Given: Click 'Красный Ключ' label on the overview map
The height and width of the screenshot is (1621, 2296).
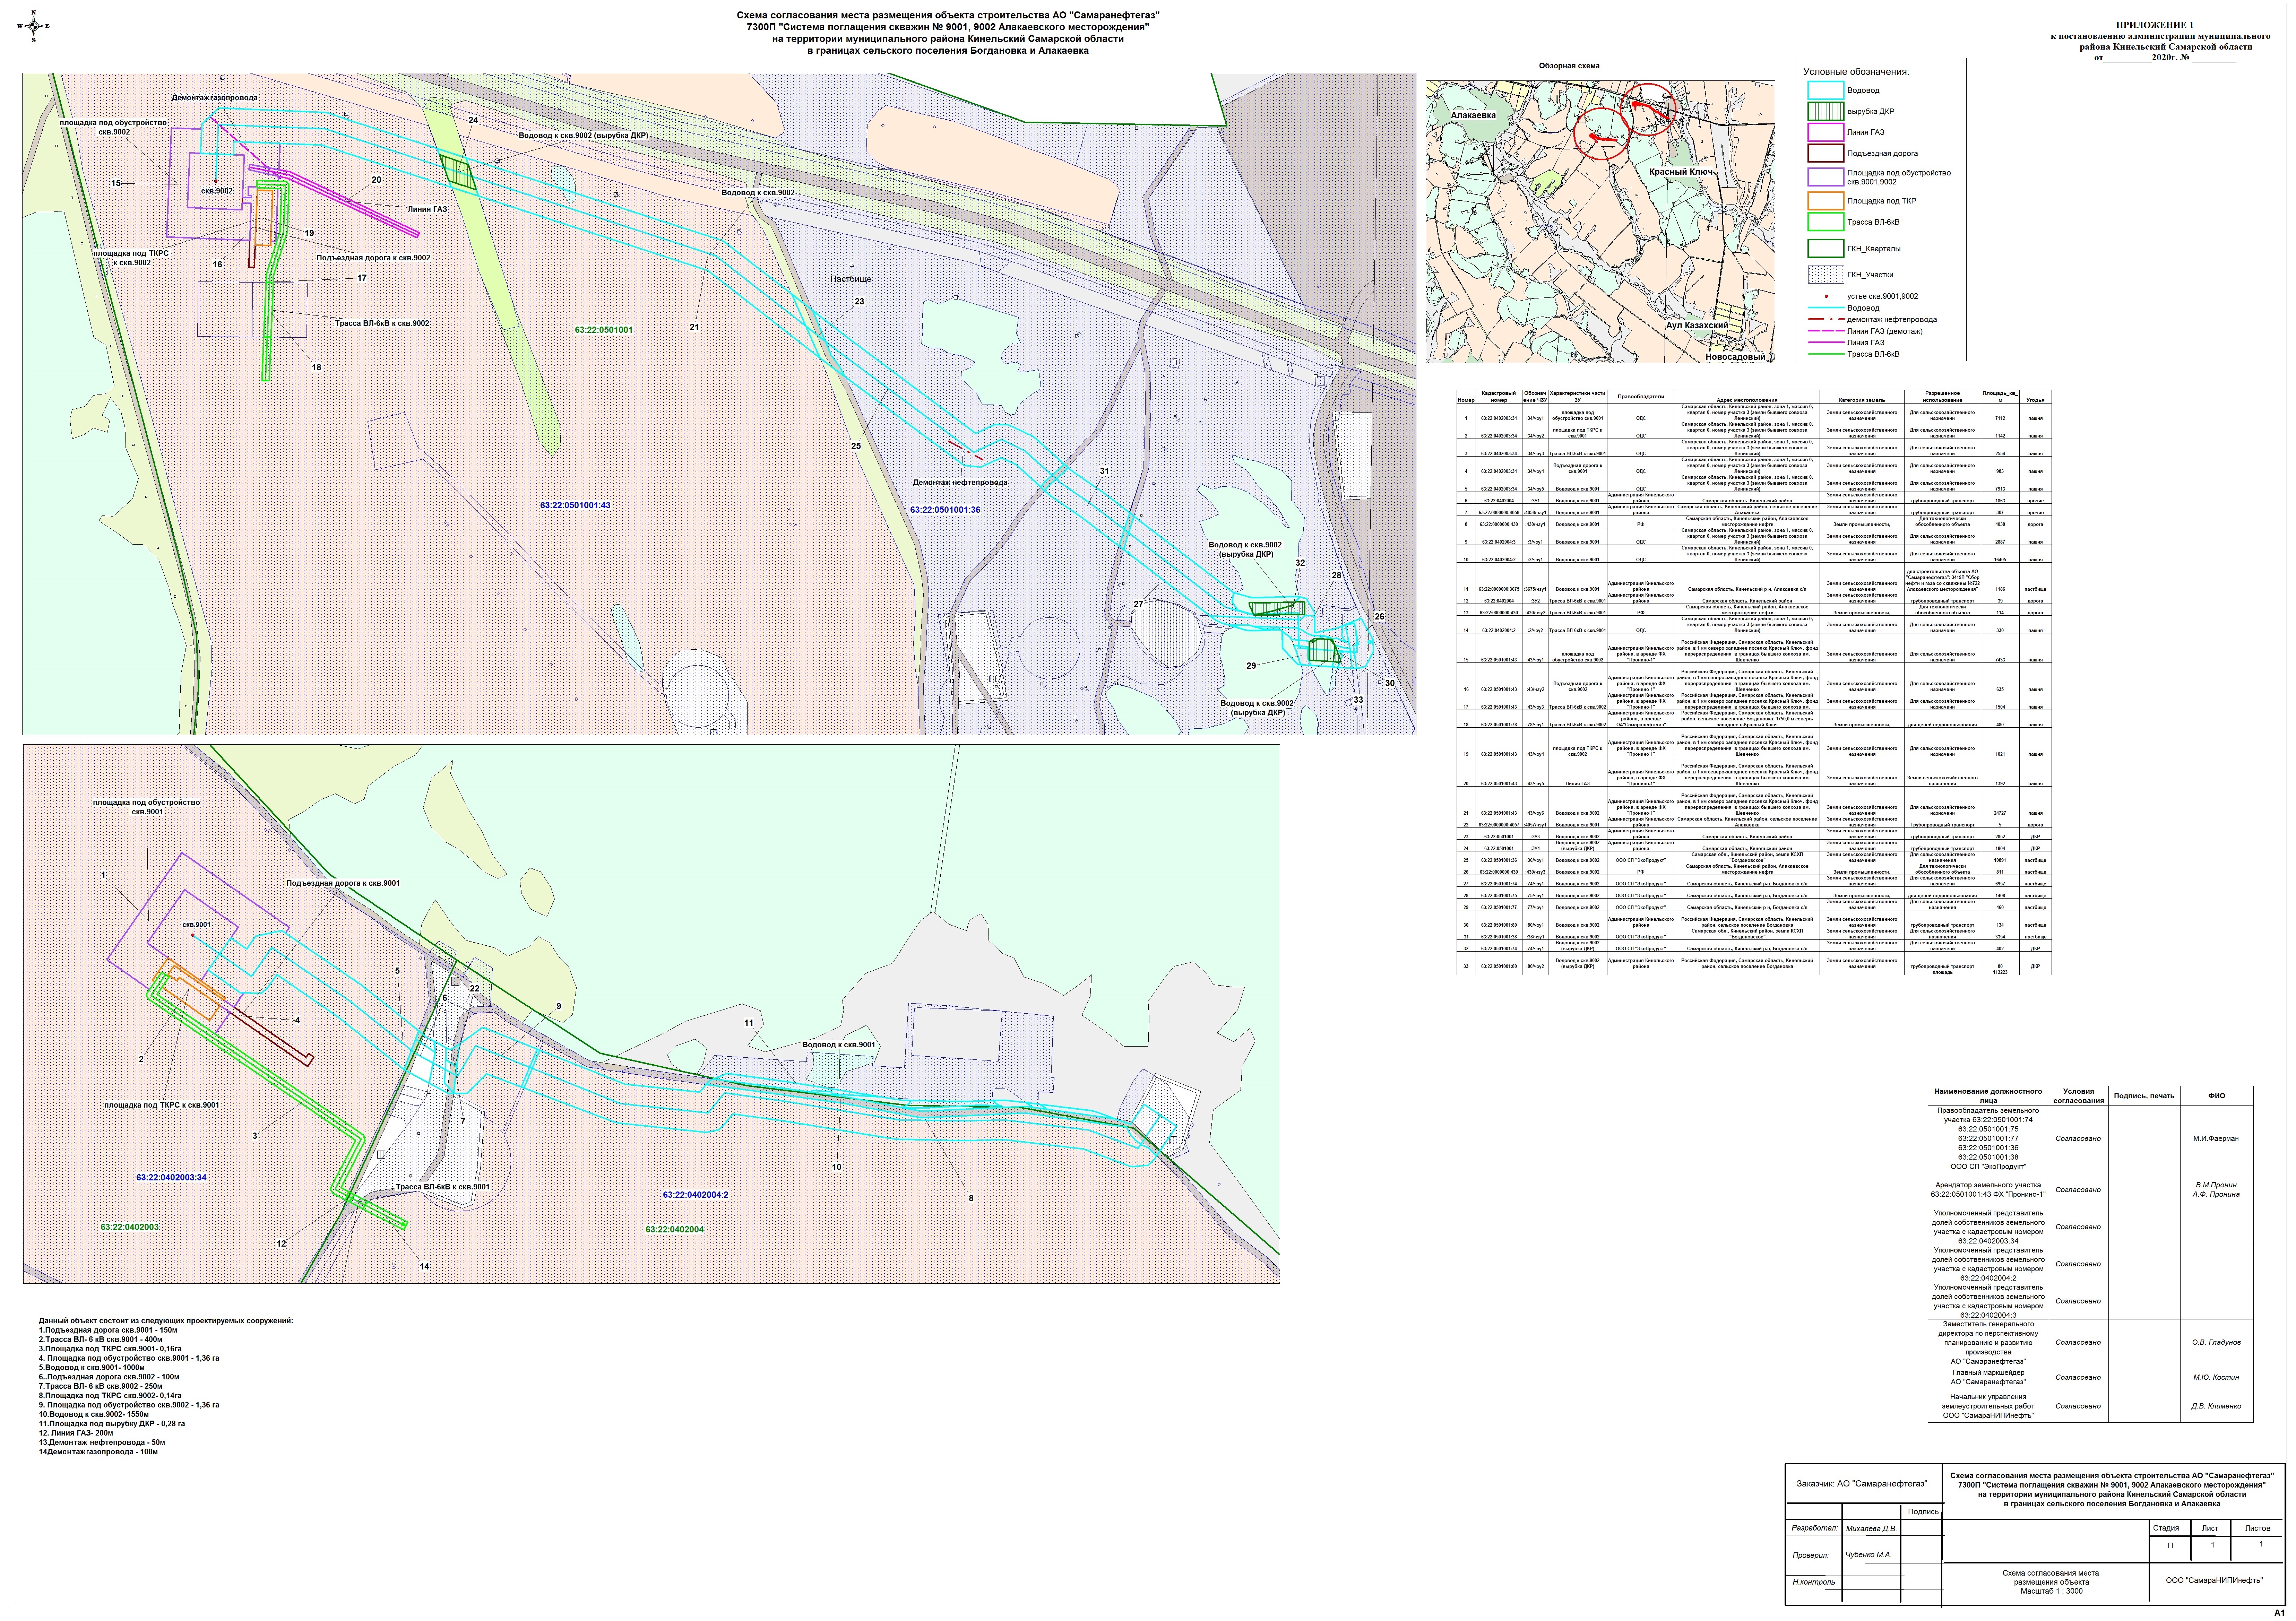Looking at the screenshot, I should point(1681,172).
